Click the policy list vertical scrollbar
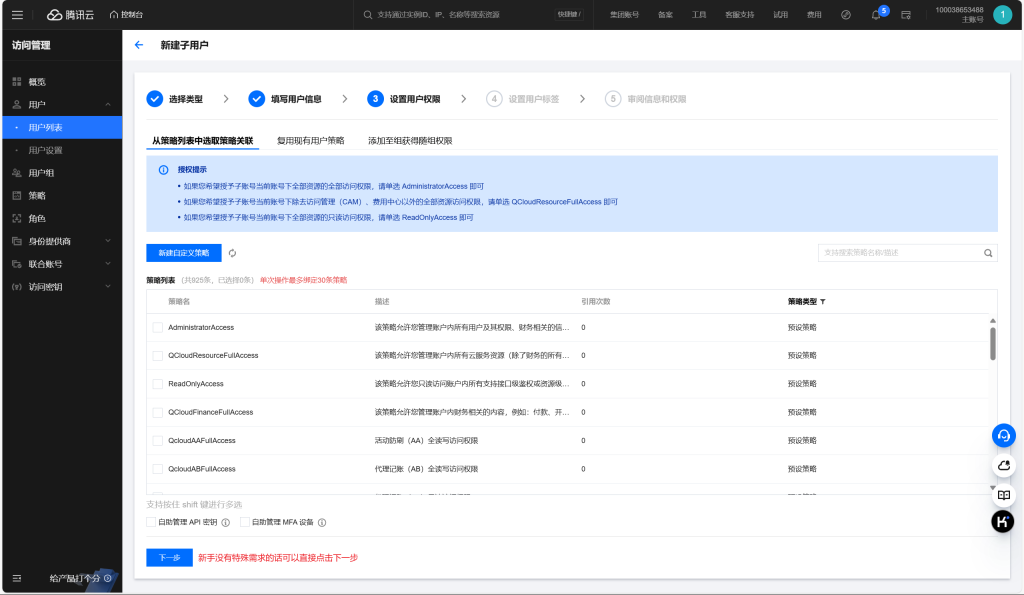 [992, 343]
